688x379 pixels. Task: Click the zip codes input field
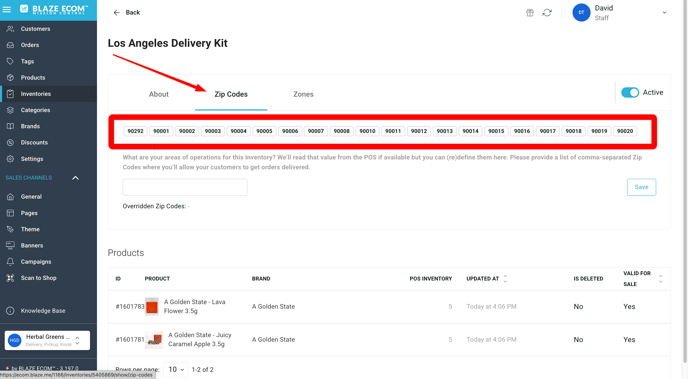pos(185,187)
